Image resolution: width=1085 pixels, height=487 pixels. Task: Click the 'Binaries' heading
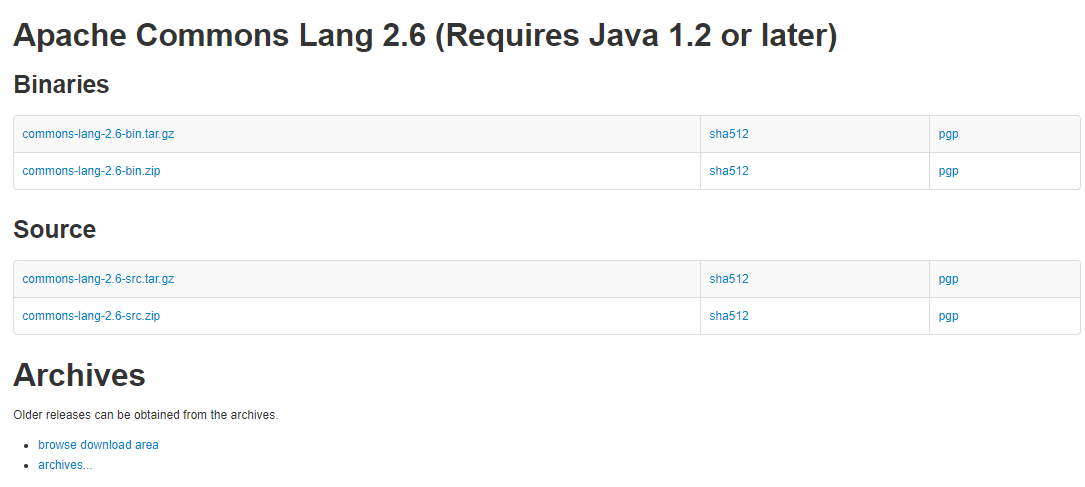click(x=62, y=84)
